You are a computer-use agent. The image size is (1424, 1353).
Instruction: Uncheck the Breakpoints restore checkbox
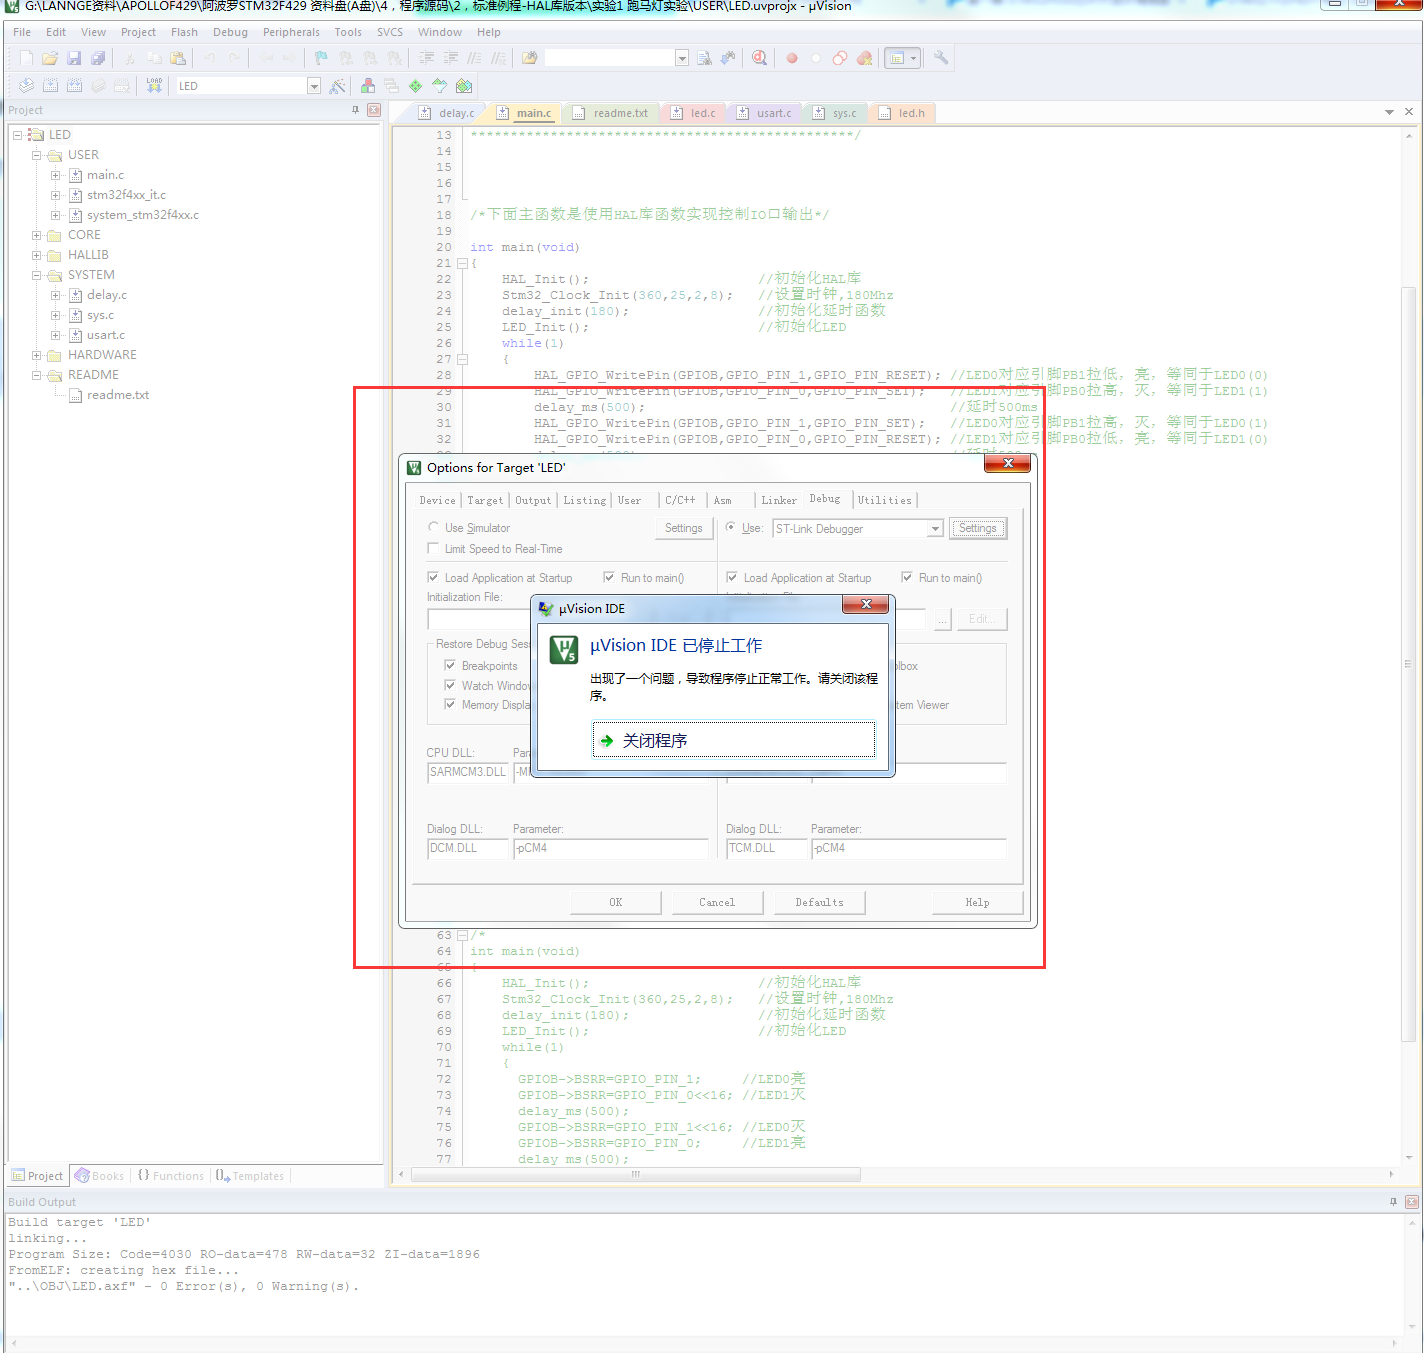450,665
